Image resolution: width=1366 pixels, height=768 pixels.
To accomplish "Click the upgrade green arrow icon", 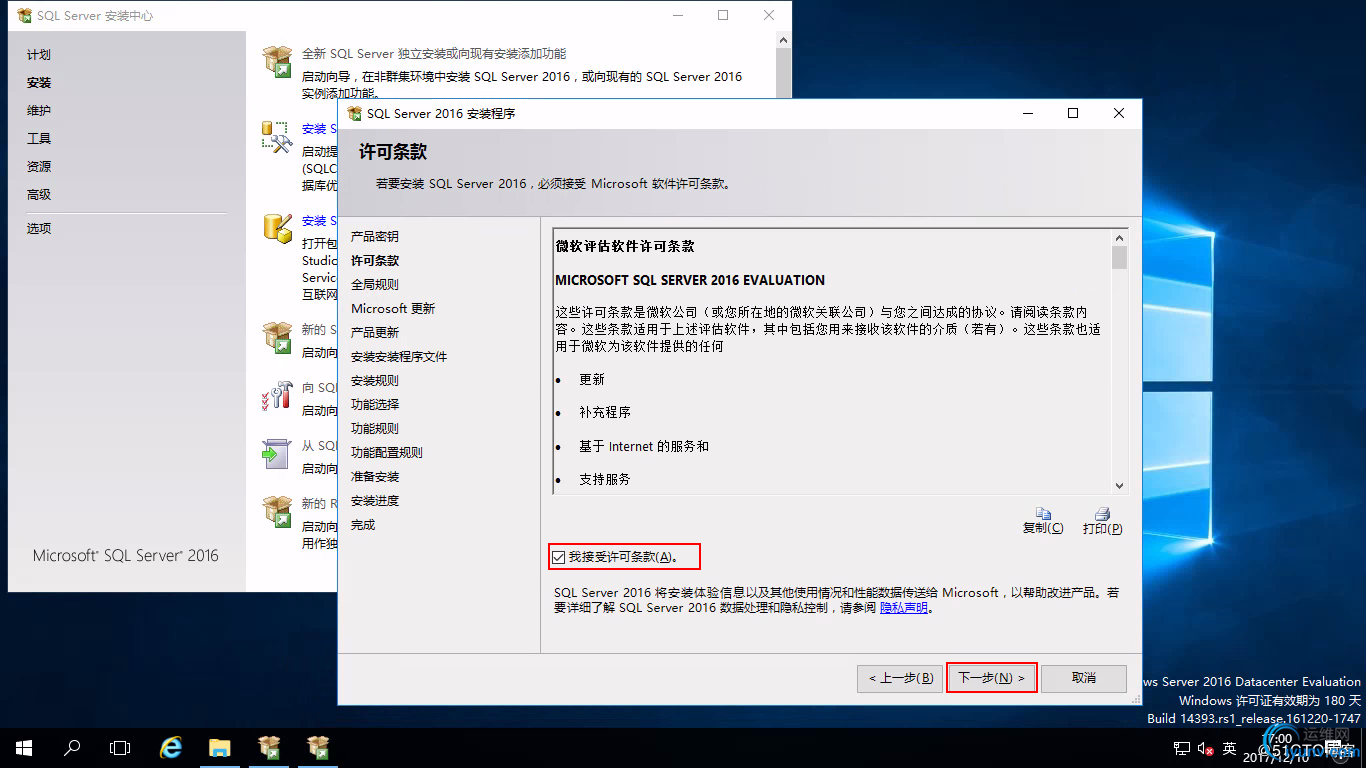I will (x=276, y=454).
